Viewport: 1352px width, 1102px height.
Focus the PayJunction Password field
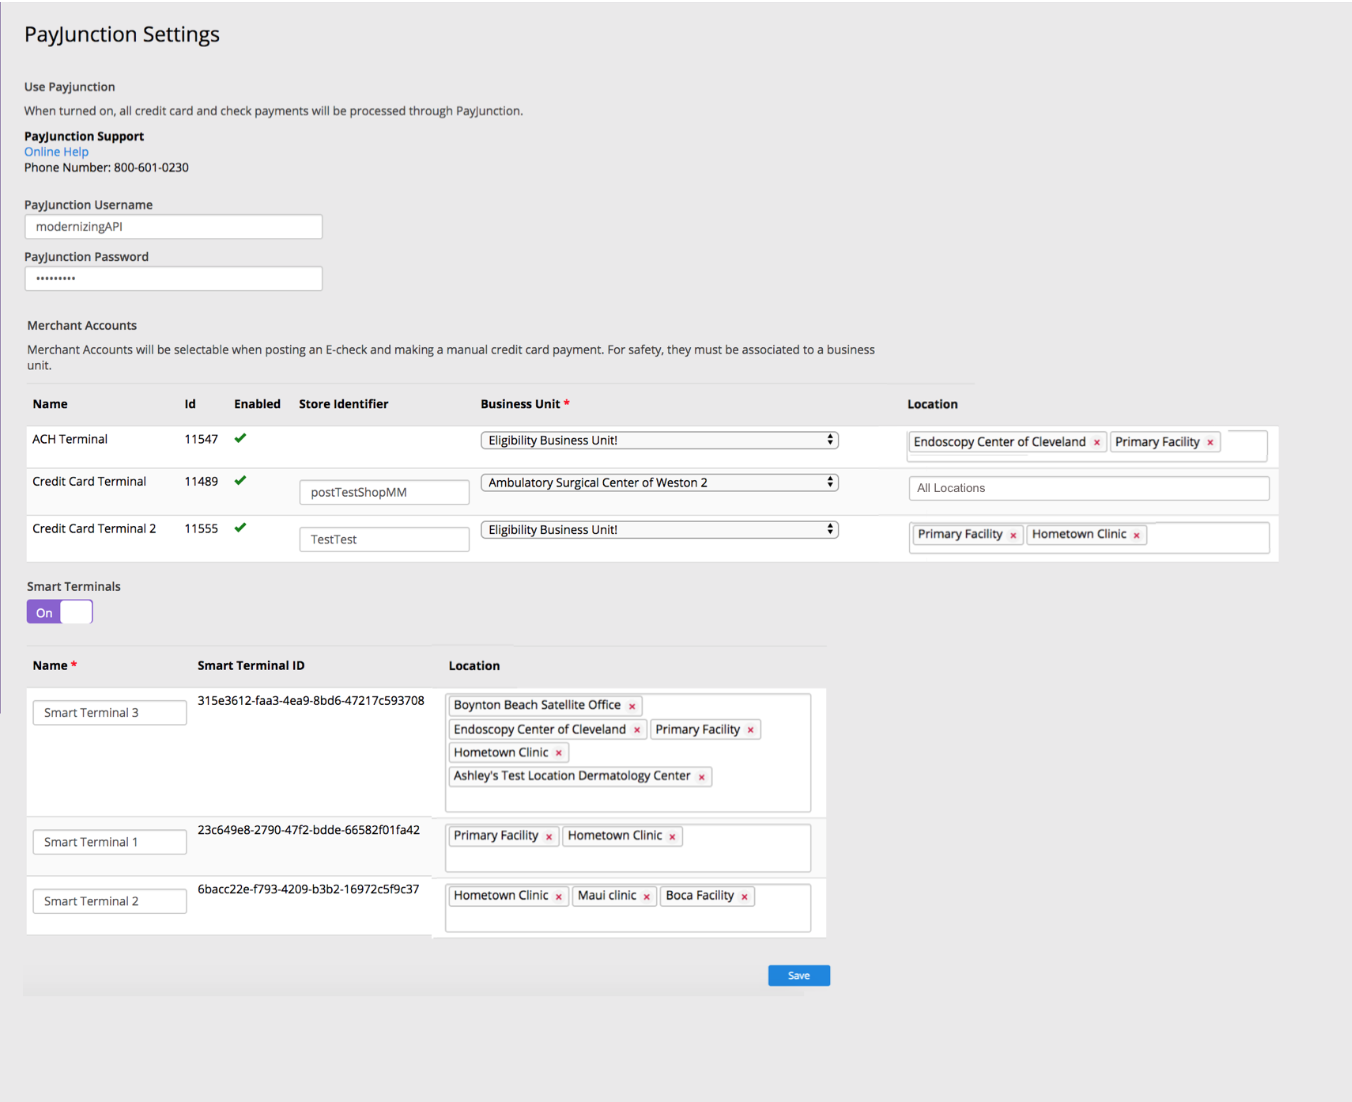pos(173,278)
